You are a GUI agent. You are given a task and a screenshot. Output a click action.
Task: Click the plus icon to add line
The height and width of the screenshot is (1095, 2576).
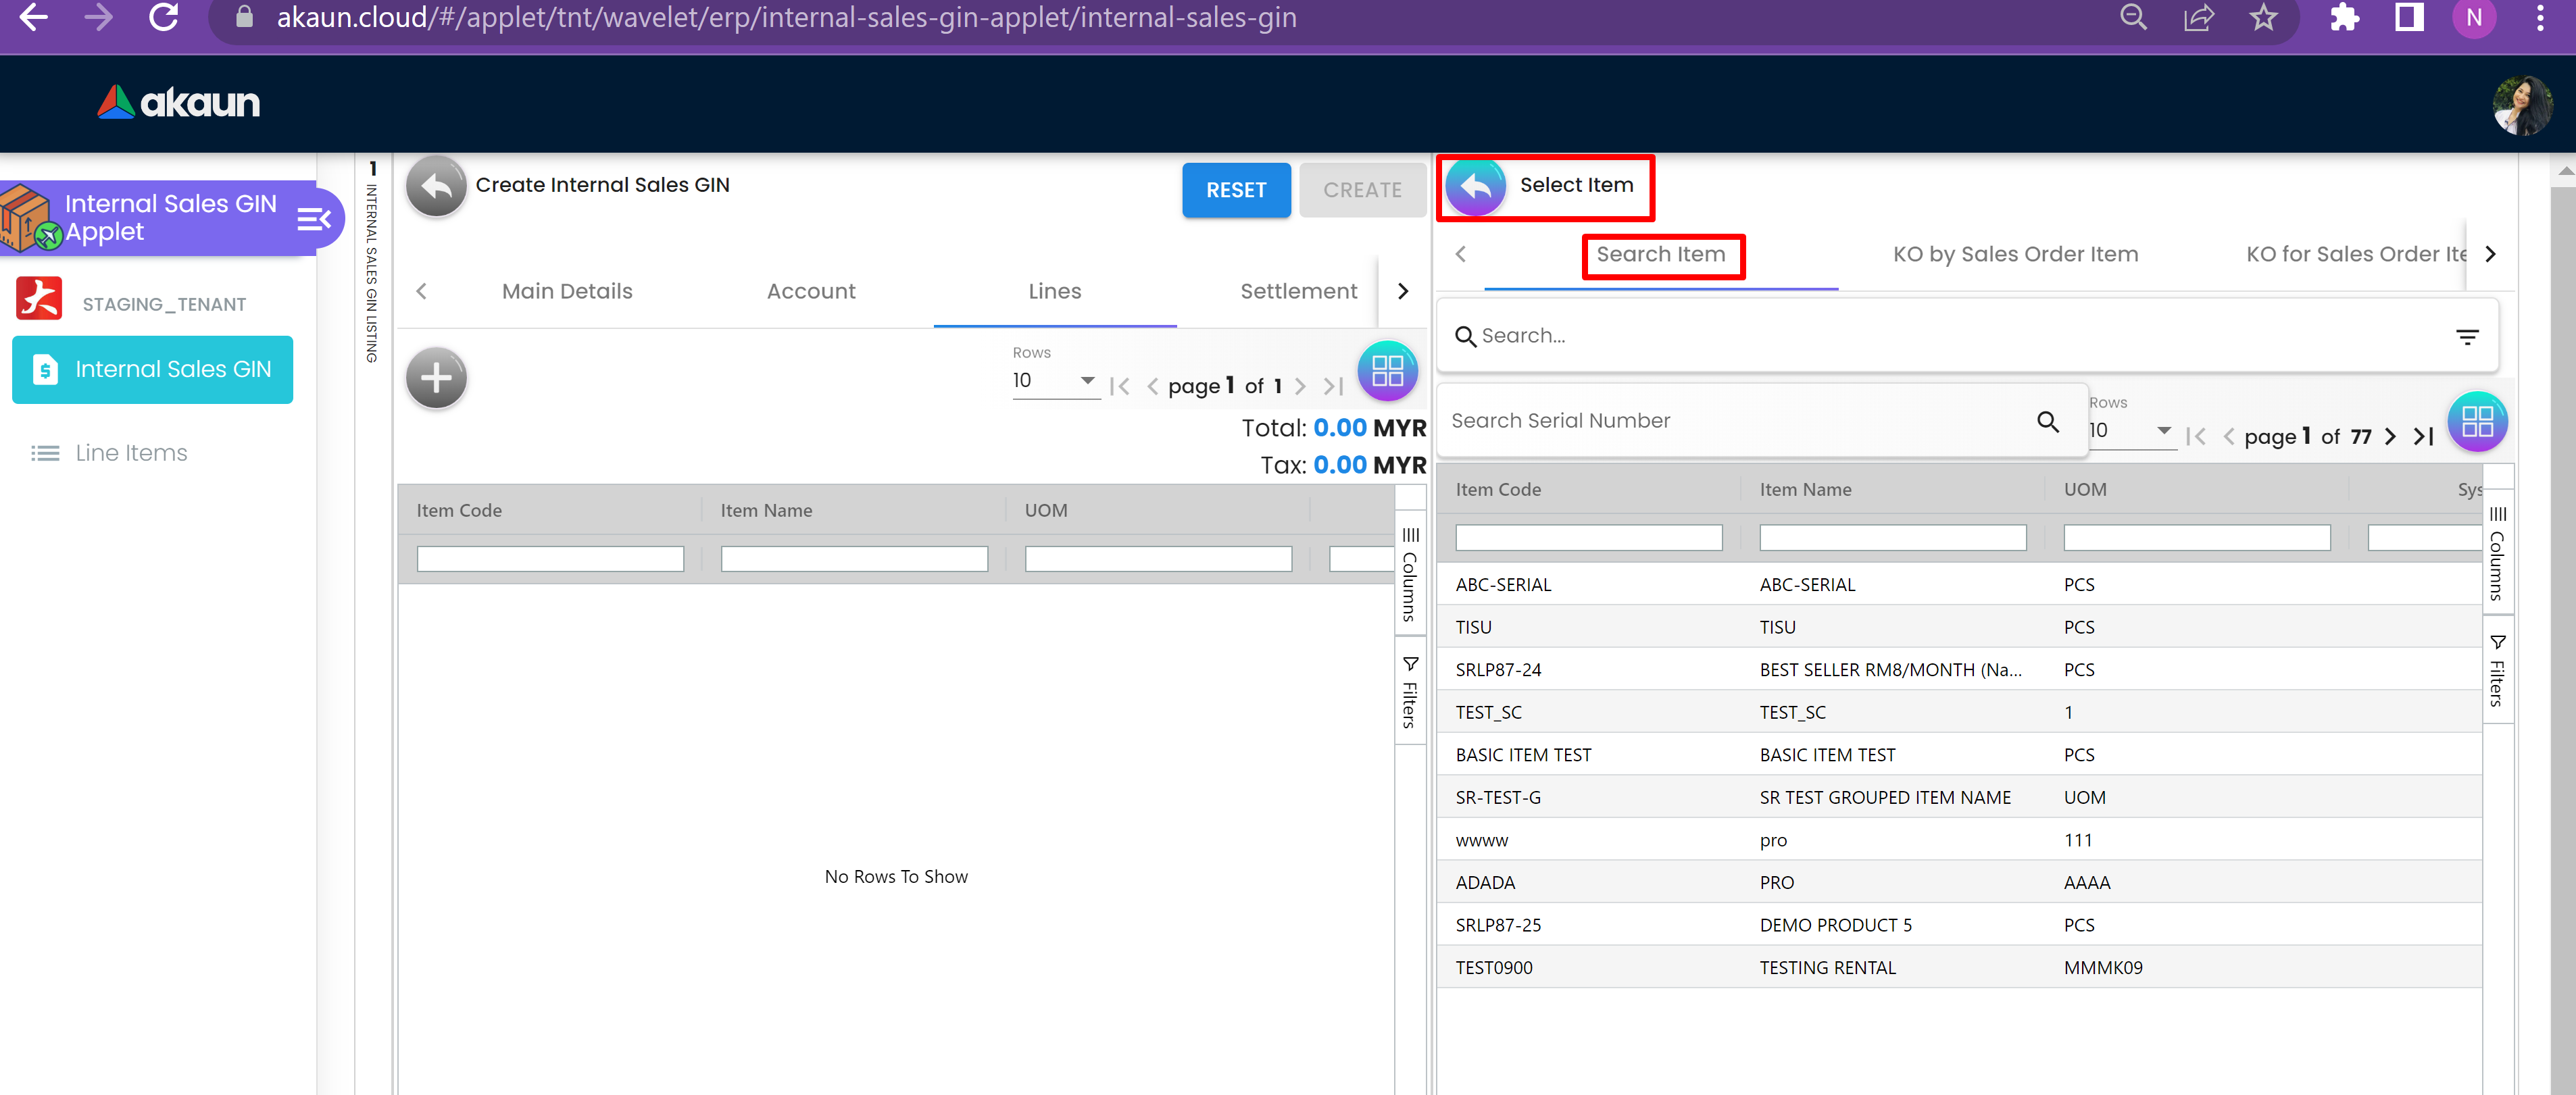[436, 378]
